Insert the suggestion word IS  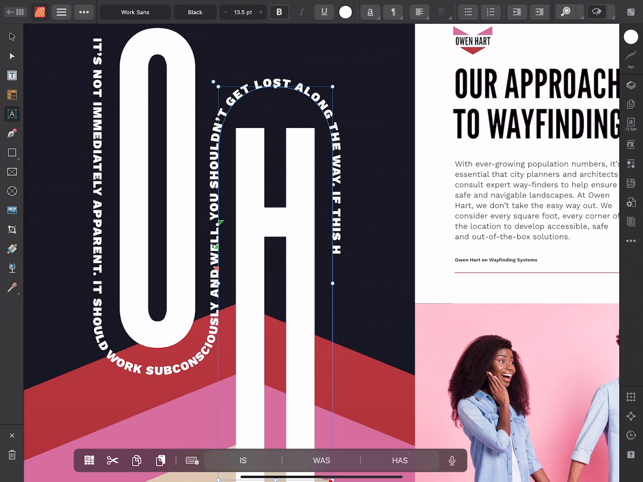point(243,461)
